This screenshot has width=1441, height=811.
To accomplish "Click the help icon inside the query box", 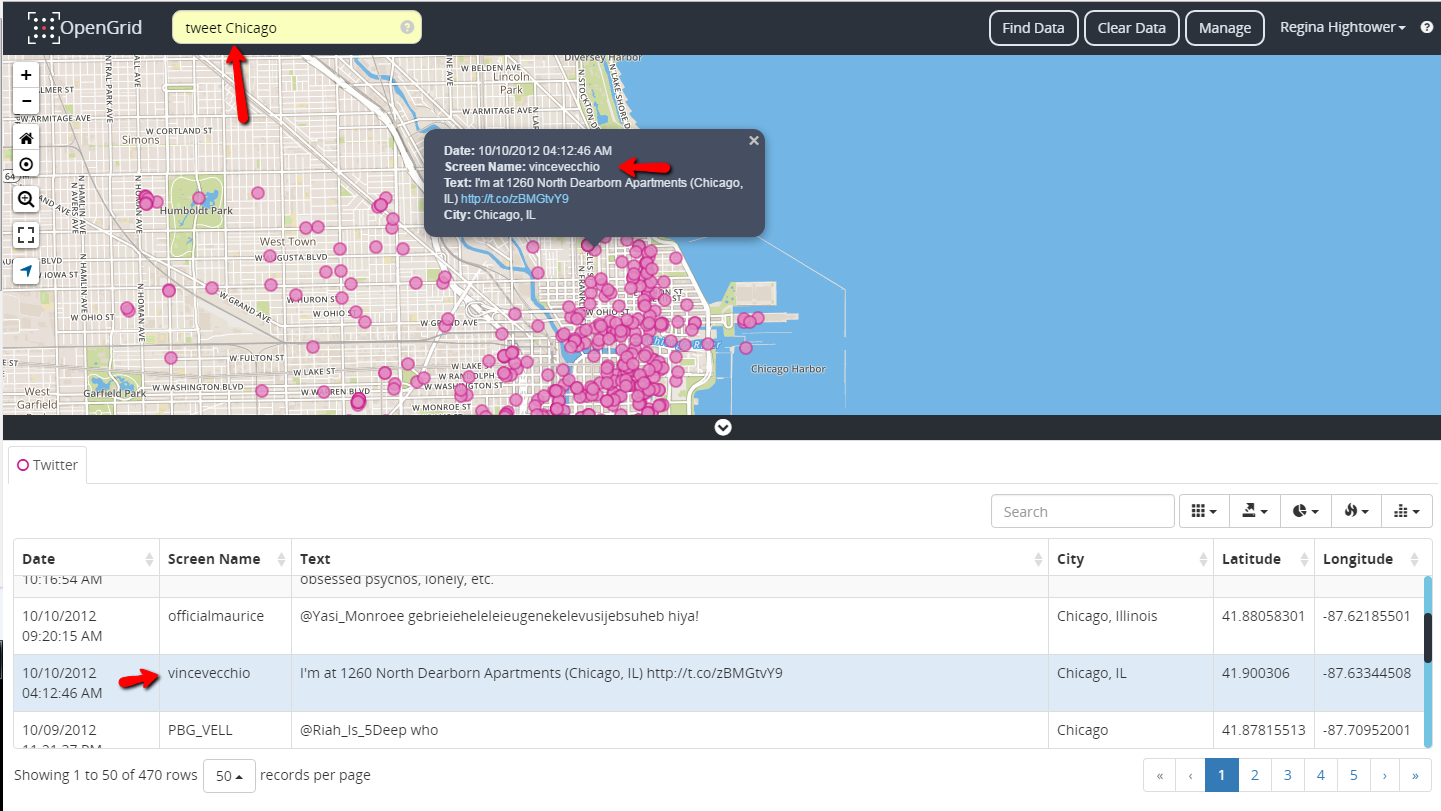I will pos(407,28).
